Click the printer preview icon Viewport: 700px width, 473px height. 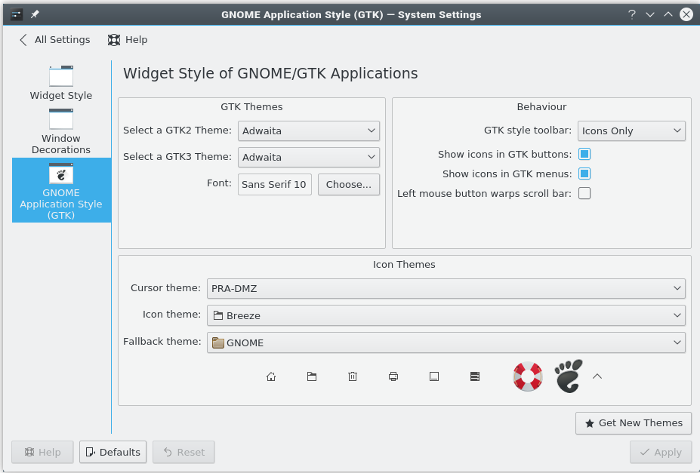point(393,377)
